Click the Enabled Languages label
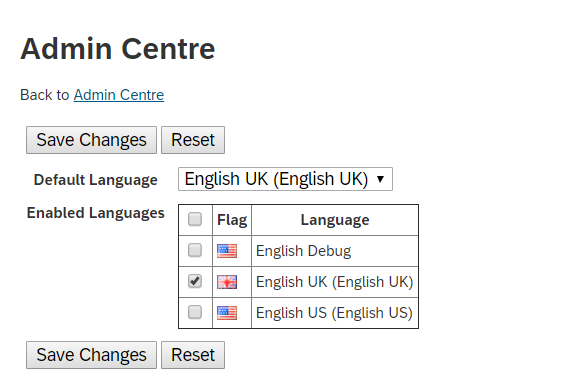 point(96,213)
